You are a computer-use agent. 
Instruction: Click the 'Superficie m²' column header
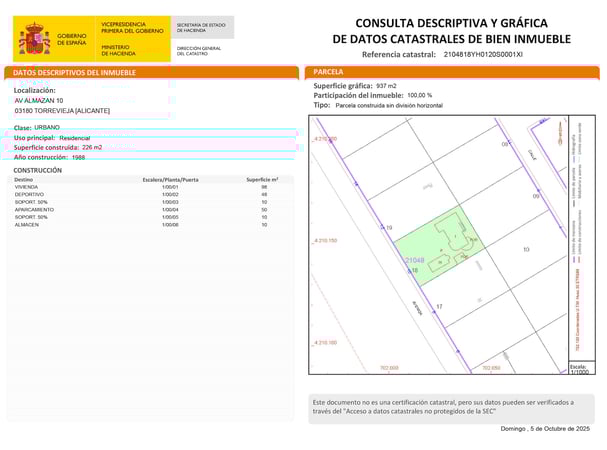pyautogui.click(x=262, y=180)
